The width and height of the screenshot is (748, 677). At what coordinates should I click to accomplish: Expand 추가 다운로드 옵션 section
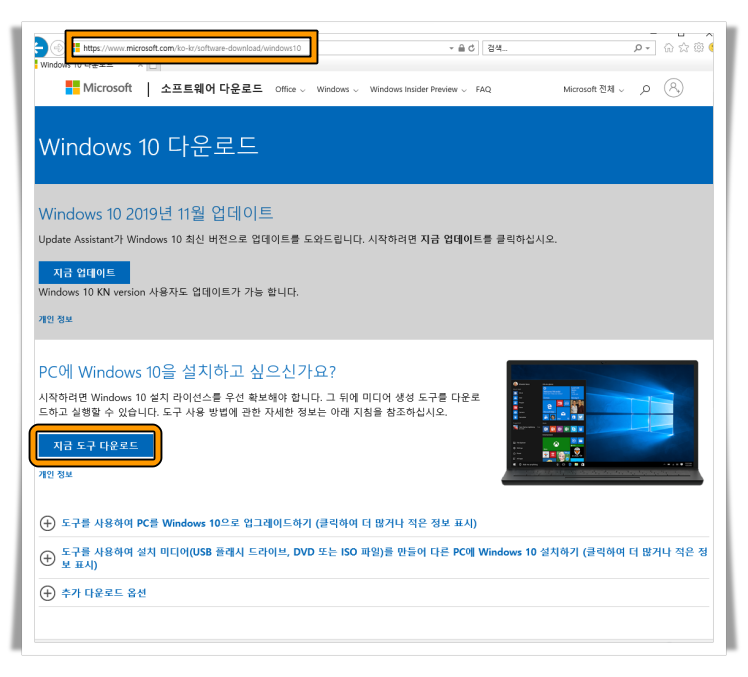click(x=93, y=593)
